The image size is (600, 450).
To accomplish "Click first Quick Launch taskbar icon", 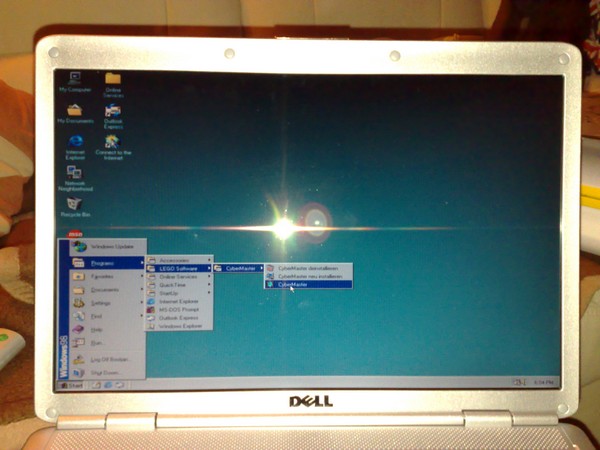I will [96, 385].
